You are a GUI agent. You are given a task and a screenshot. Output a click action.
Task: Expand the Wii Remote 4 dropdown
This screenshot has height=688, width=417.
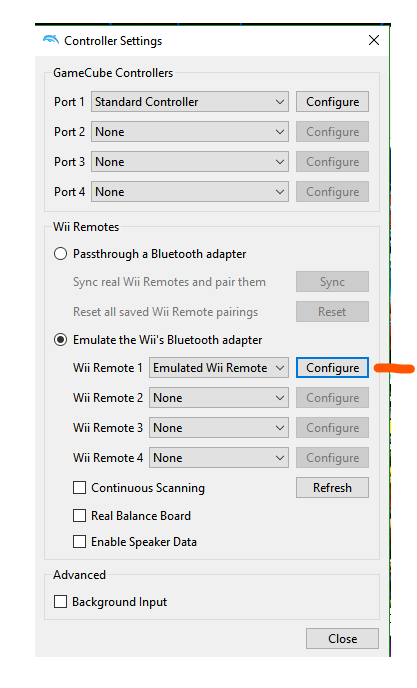coord(219,458)
